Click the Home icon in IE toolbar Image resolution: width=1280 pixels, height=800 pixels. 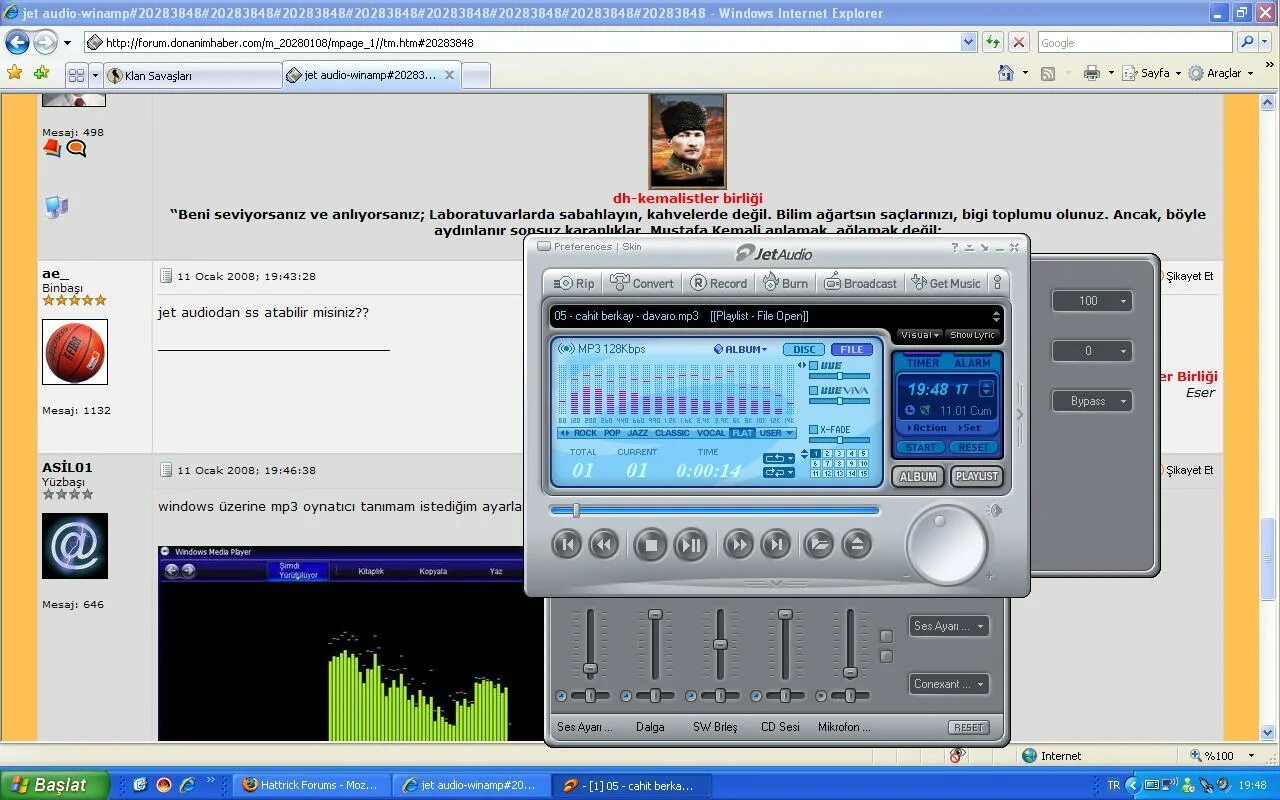(x=1006, y=73)
